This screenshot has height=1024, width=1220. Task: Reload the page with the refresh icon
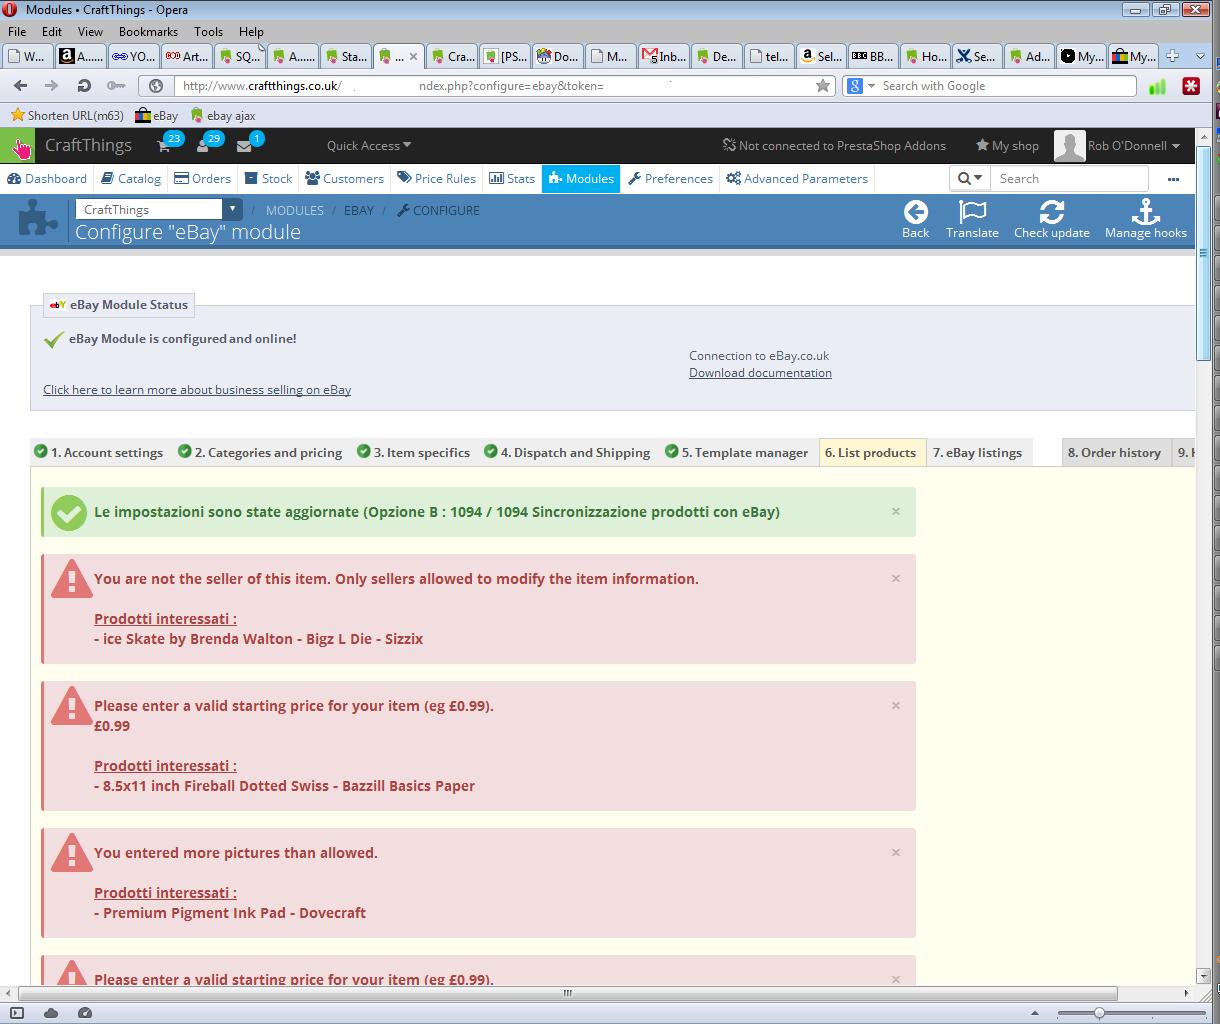(84, 86)
